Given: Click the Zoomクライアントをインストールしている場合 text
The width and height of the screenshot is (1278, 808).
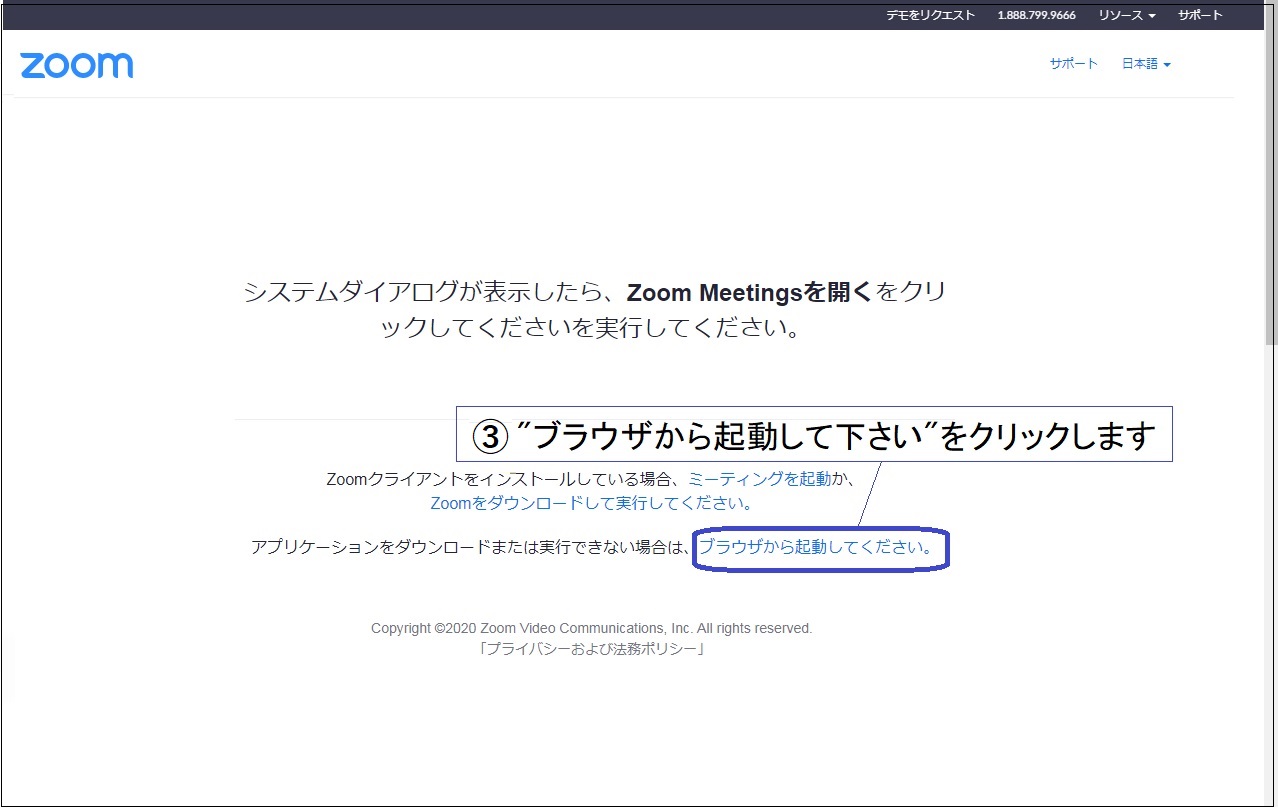Looking at the screenshot, I should click(x=505, y=479).
